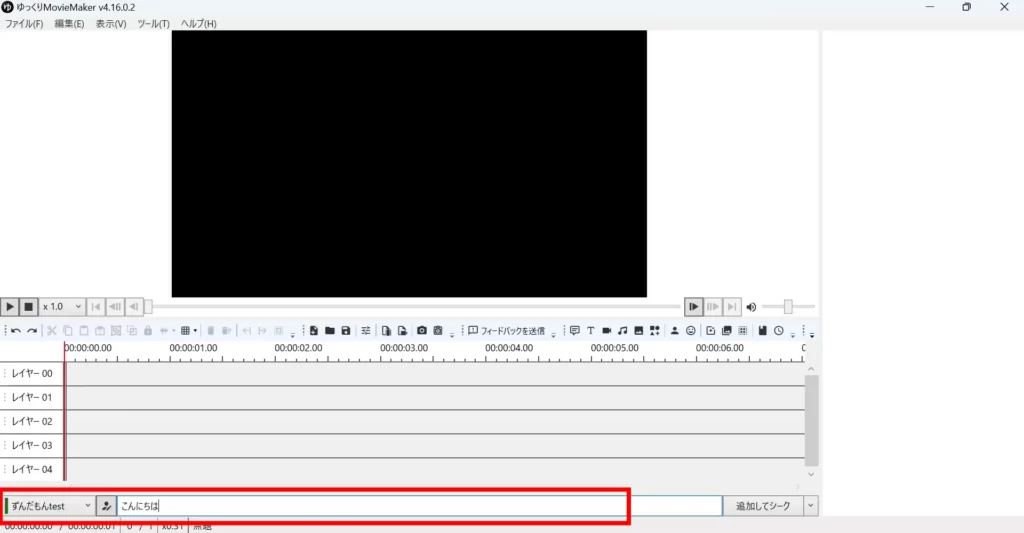Click the play from current position button

click(693, 306)
